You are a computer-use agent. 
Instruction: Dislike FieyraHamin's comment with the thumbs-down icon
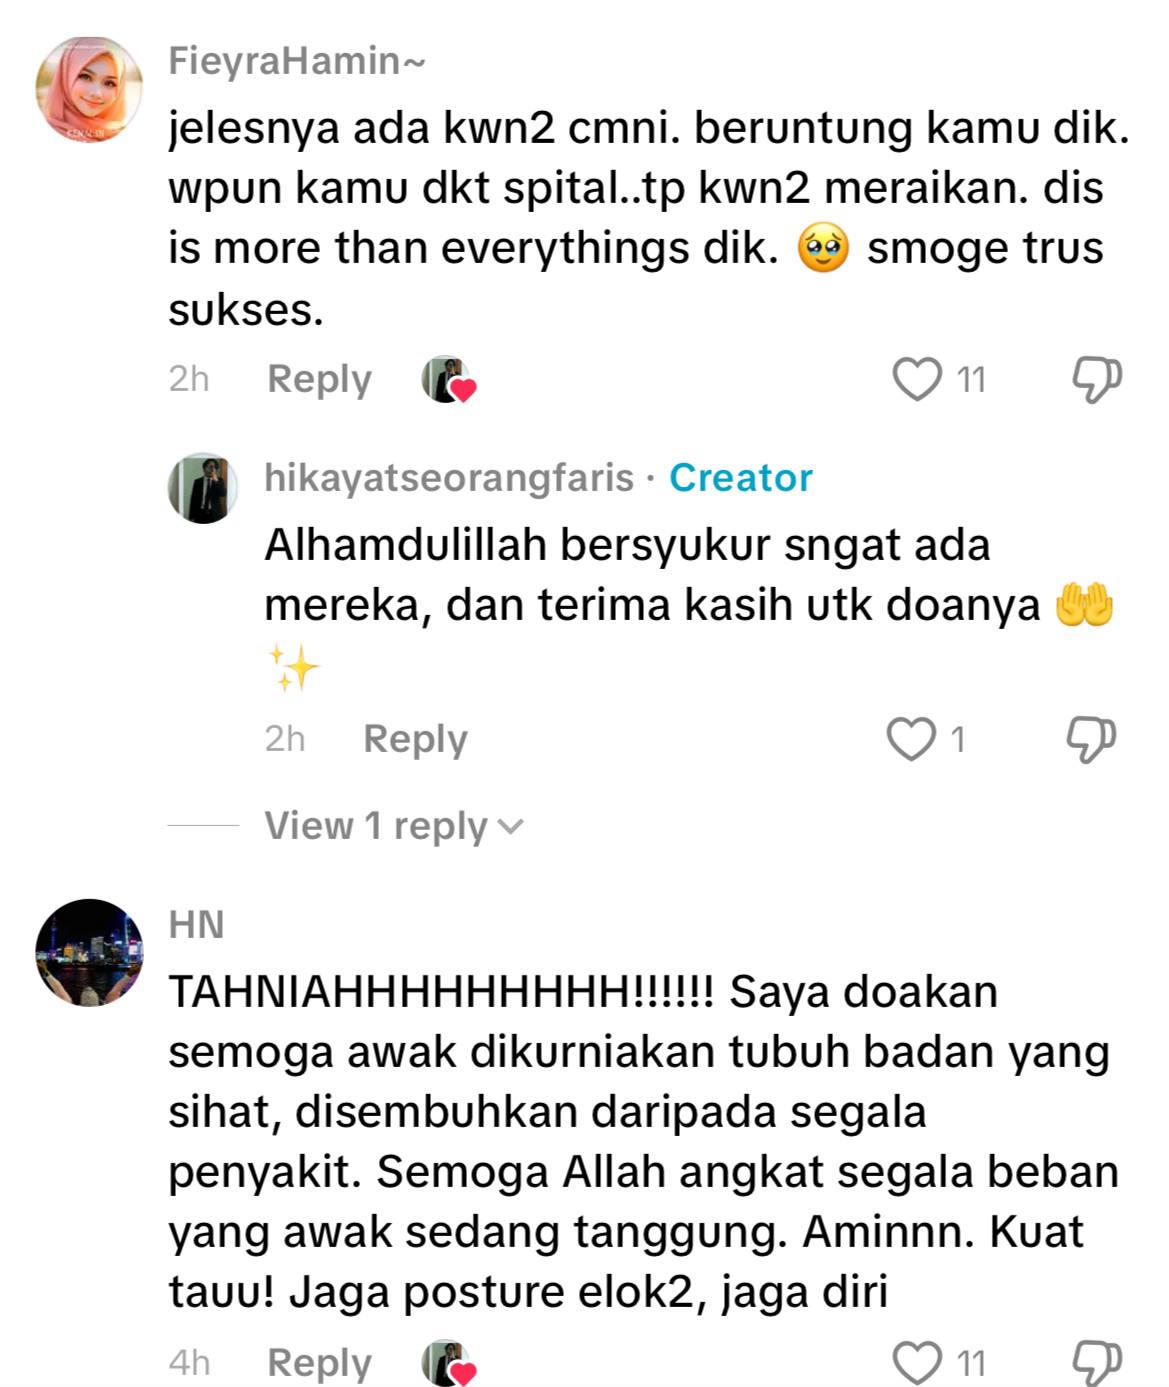coord(1097,380)
